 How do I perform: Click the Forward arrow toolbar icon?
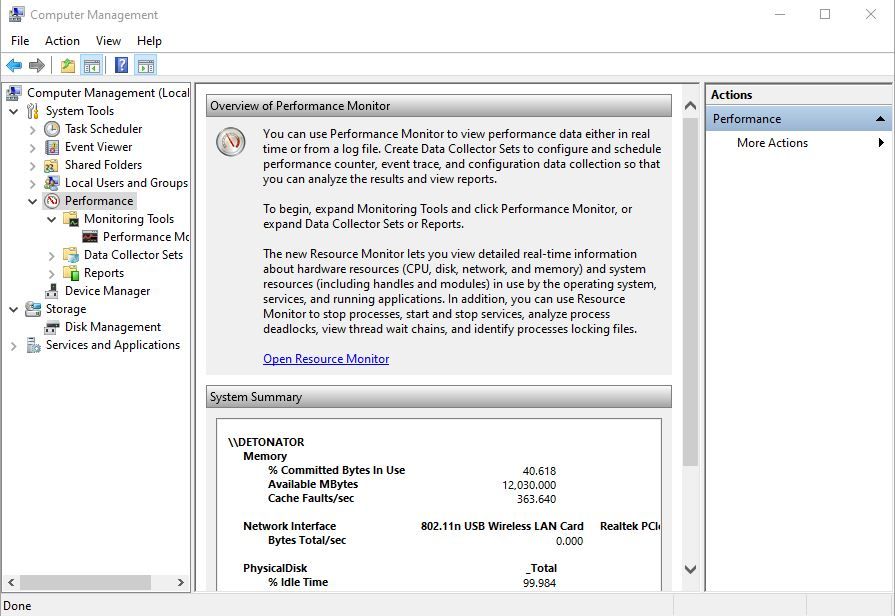[x=37, y=66]
